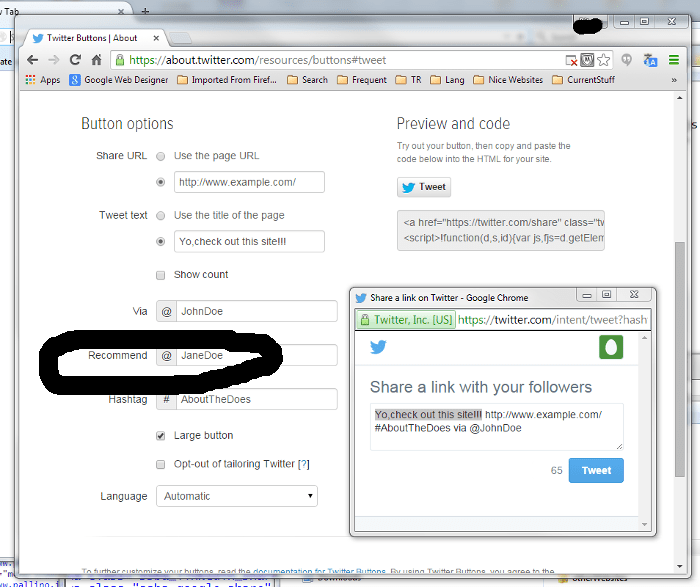Viewport: 700px width, 587px height.
Task: Click the browser forward arrow
Action: [x=54, y=60]
